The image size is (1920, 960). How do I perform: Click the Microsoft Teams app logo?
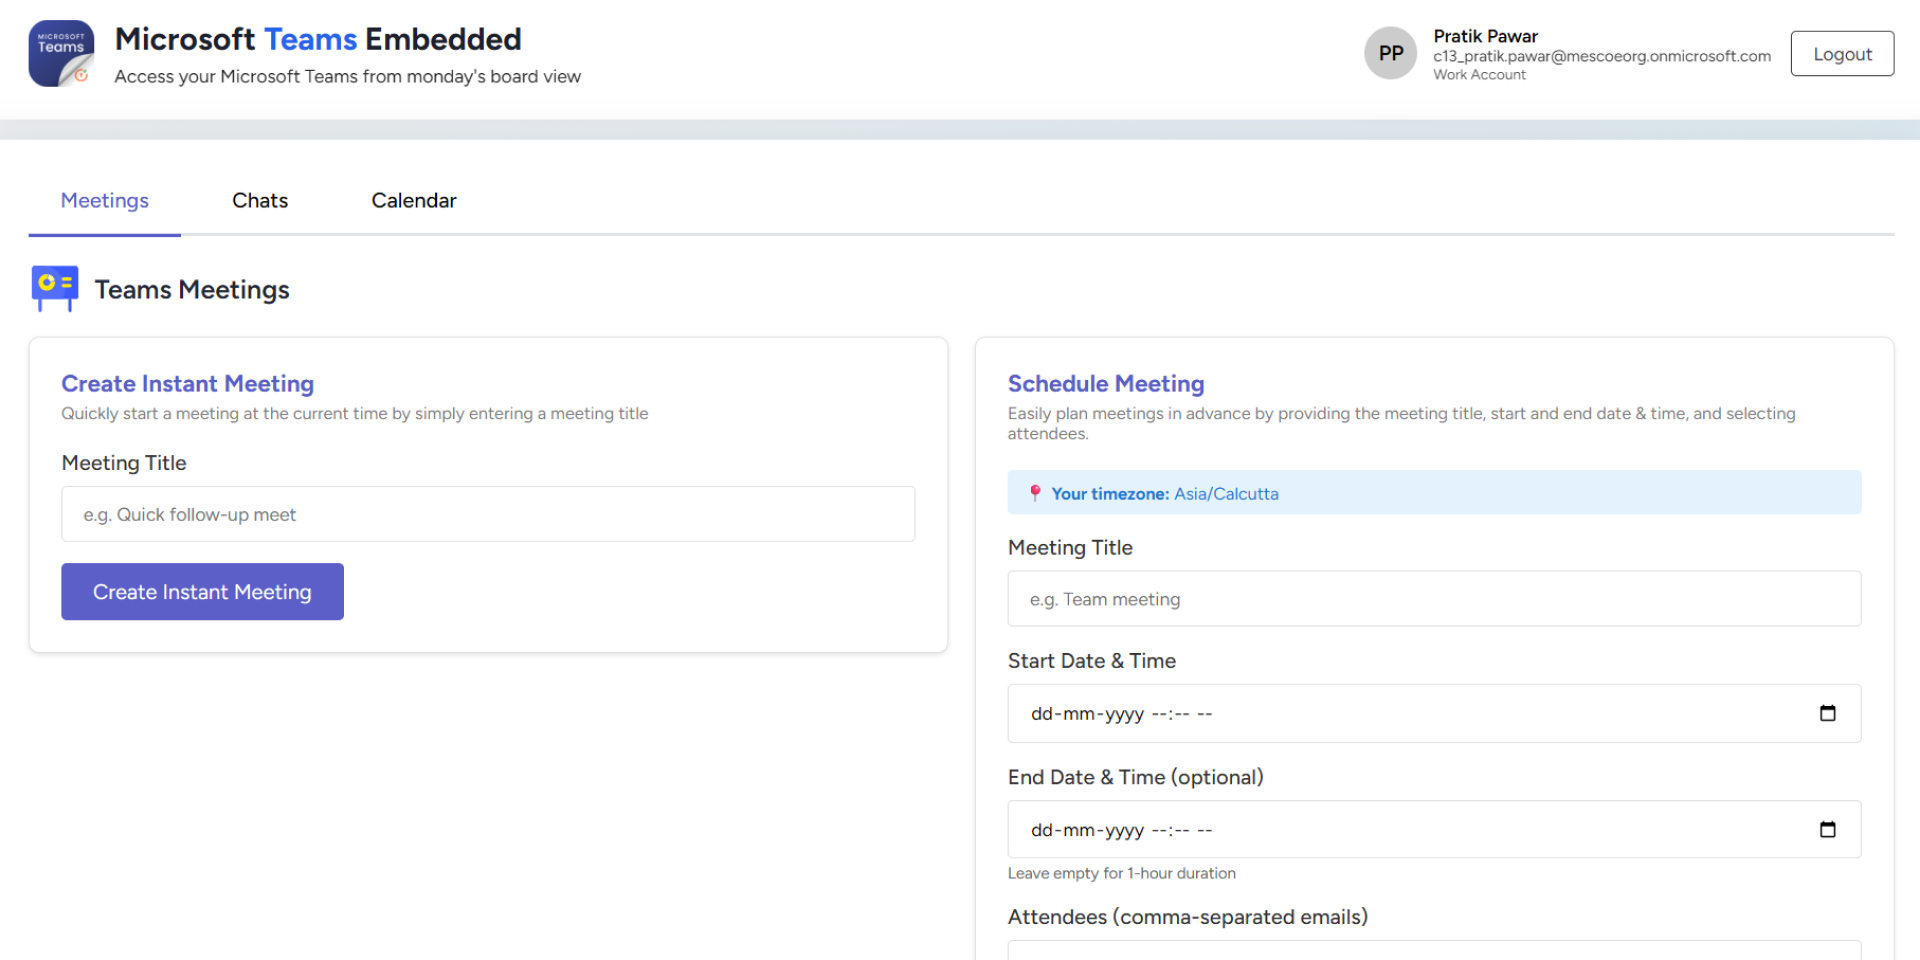point(61,54)
